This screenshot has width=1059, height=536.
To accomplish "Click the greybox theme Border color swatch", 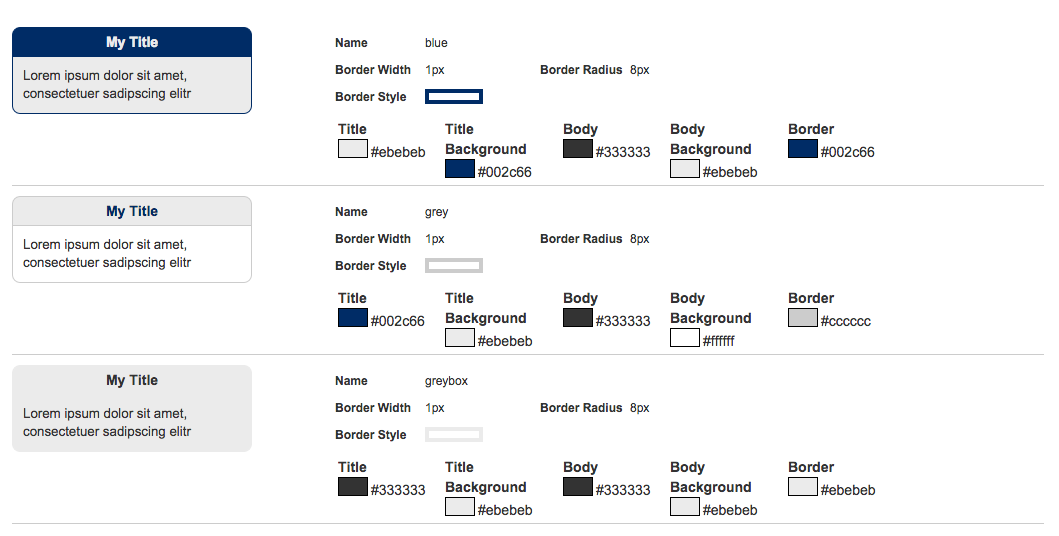I will point(803,487).
